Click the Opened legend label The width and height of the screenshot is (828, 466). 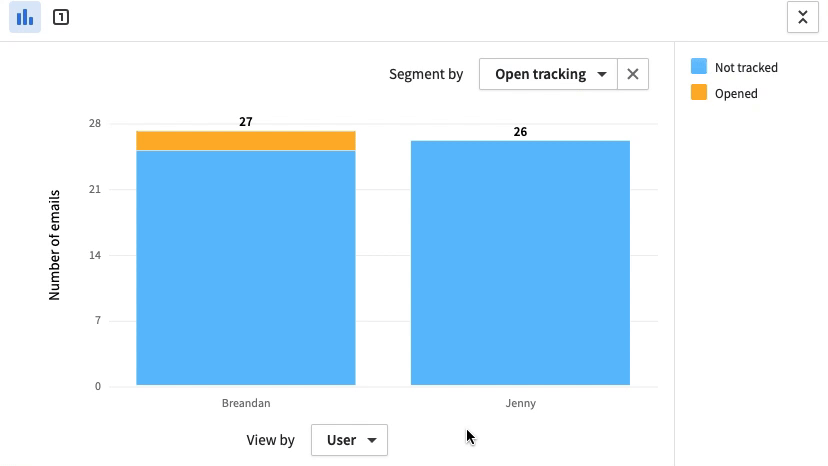(x=736, y=94)
